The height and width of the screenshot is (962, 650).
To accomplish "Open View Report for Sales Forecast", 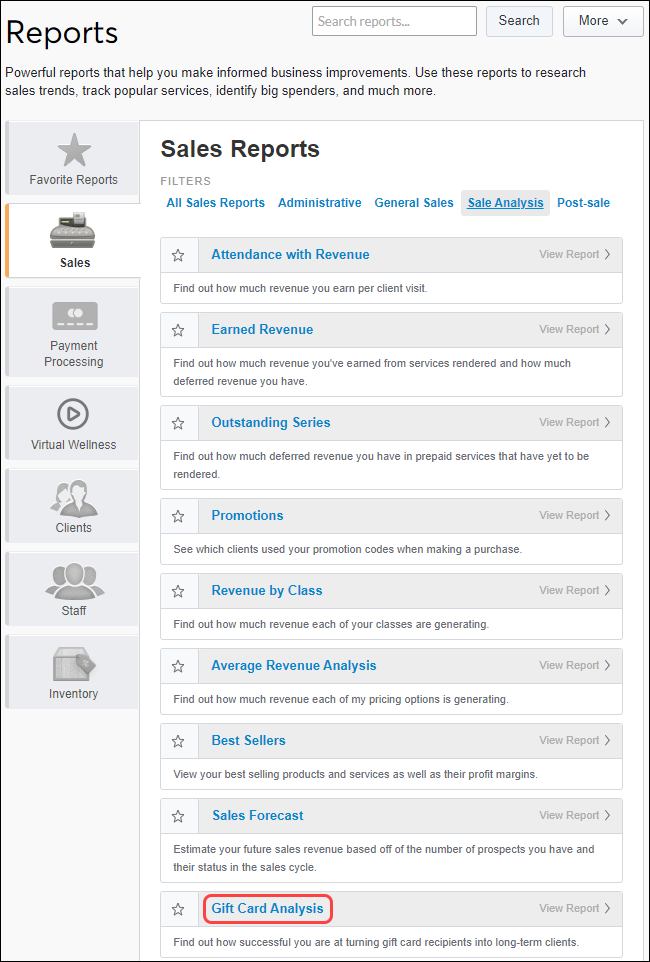I will coord(575,816).
